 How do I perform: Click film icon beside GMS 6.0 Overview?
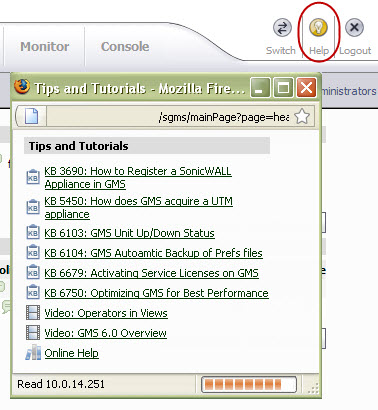[x=33, y=333]
